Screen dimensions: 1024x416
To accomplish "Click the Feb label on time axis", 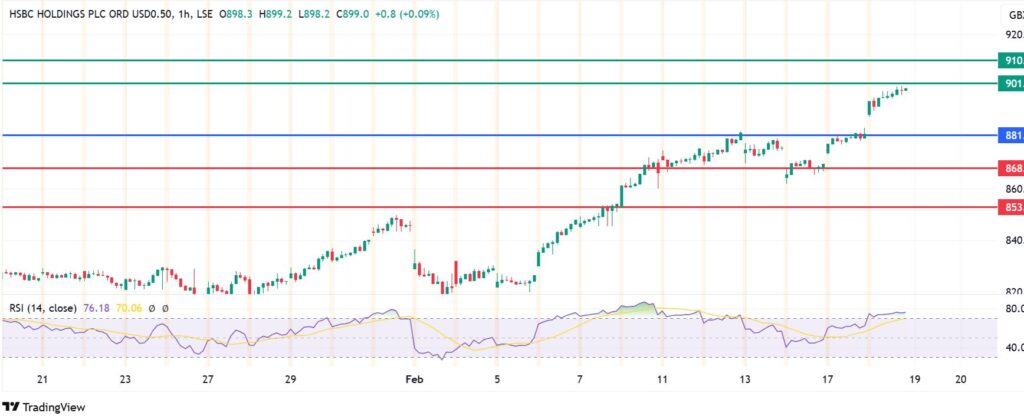I will 411,380.
